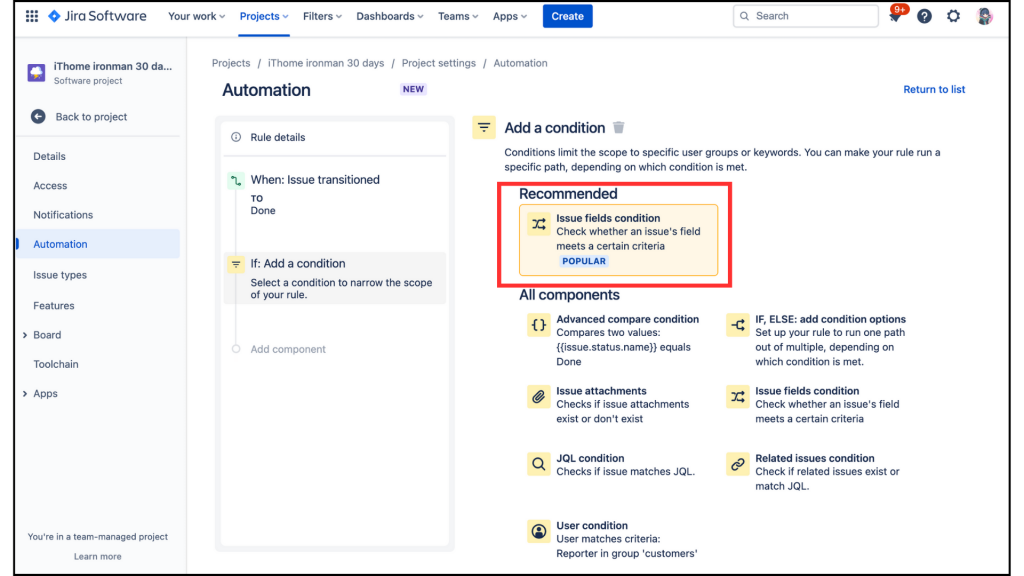The width and height of the screenshot is (1024, 576).
Task: Click the User condition title text
Action: (592, 525)
